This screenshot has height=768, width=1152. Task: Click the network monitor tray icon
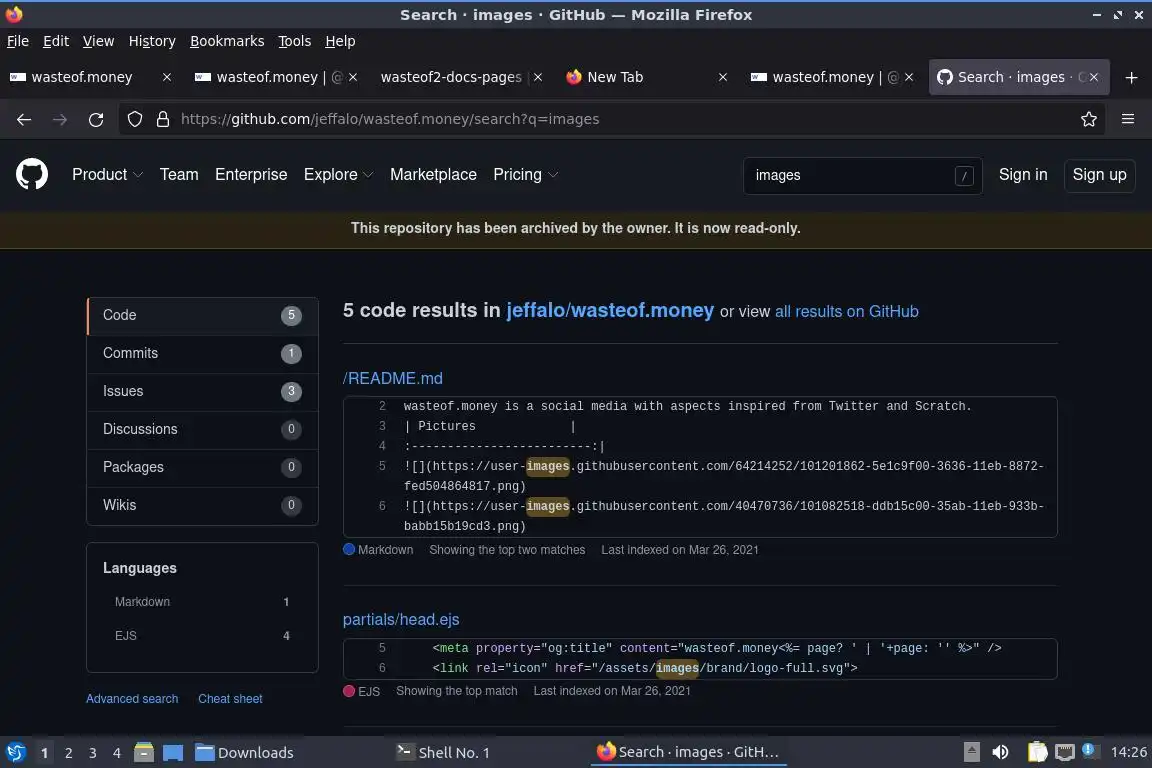point(1065,752)
